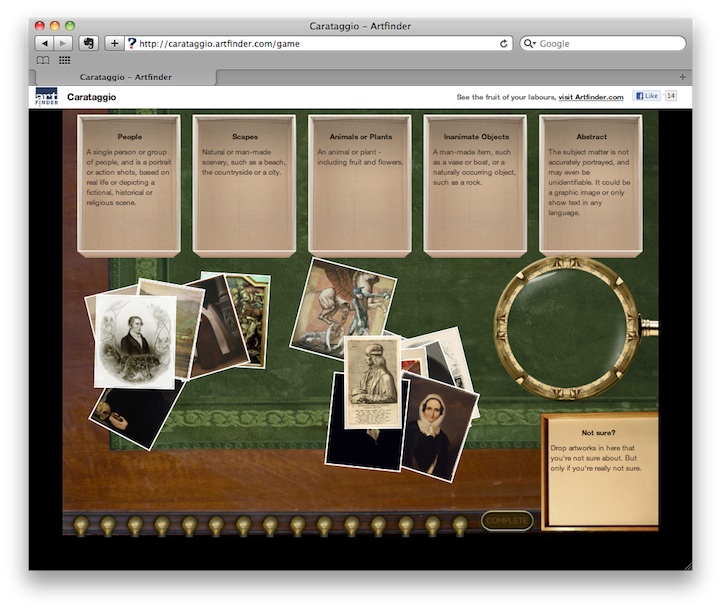Viewport: 721px width, 610px height.
Task: Select the Abstract category box
Action: (x=591, y=185)
